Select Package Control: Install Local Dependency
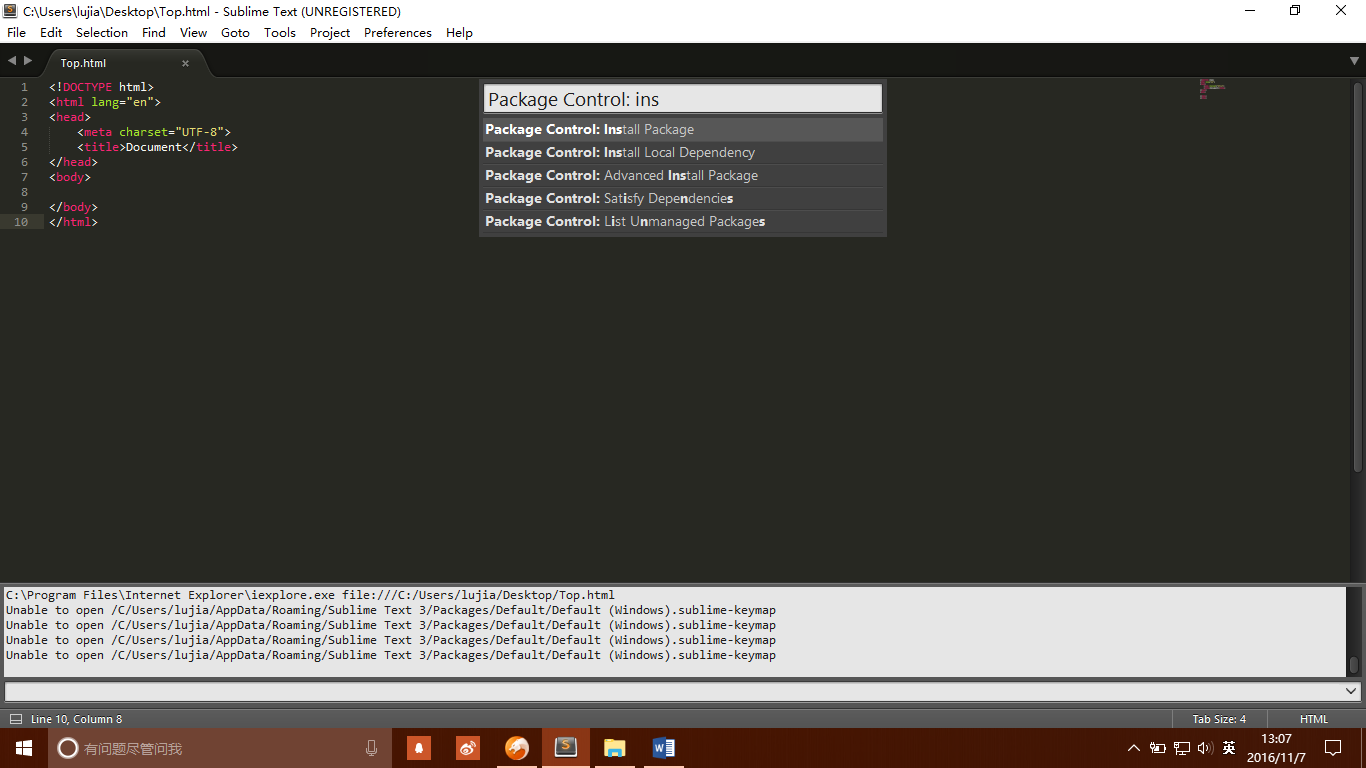 683,152
